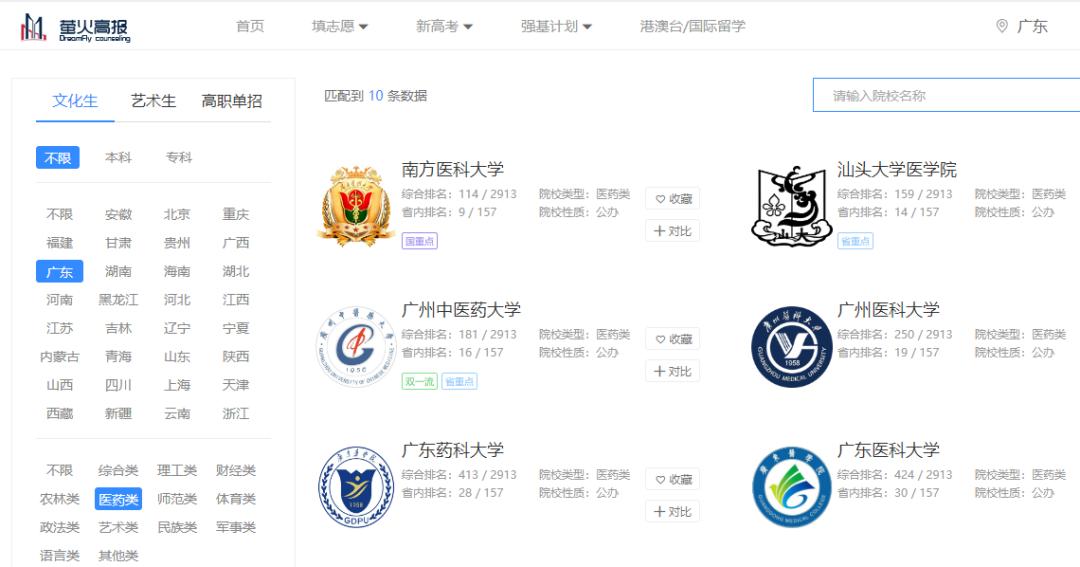Select the 综合类 school type filter
The width and height of the screenshot is (1080, 567).
click(118, 471)
